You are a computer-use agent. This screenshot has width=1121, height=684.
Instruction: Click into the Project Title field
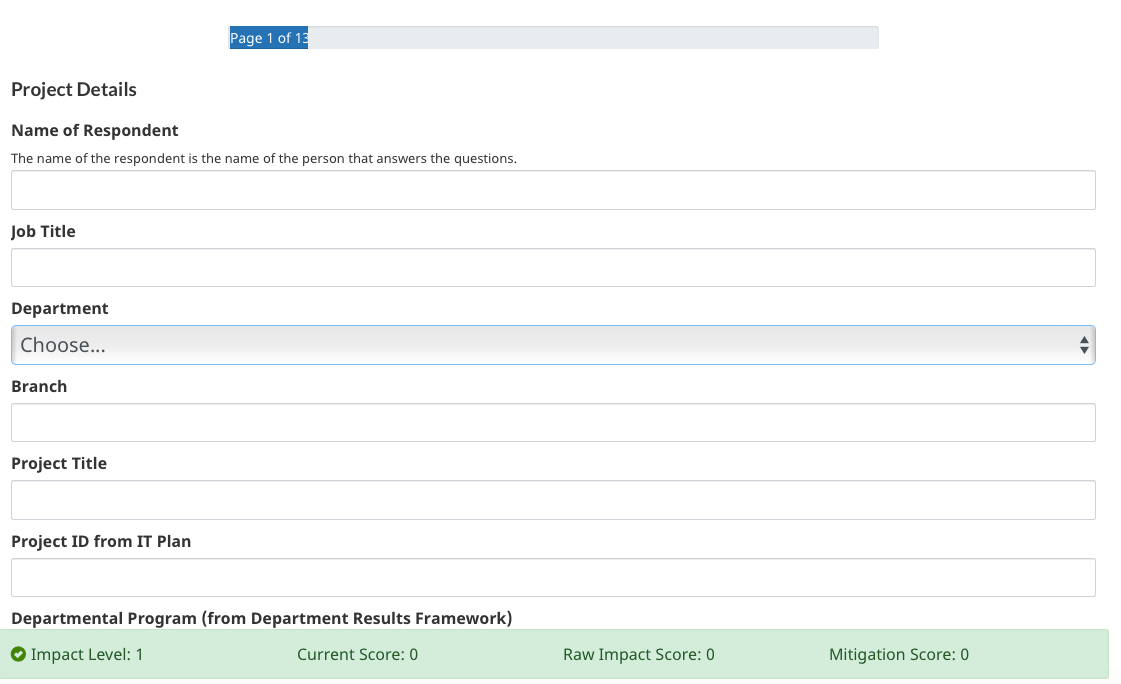click(x=553, y=500)
